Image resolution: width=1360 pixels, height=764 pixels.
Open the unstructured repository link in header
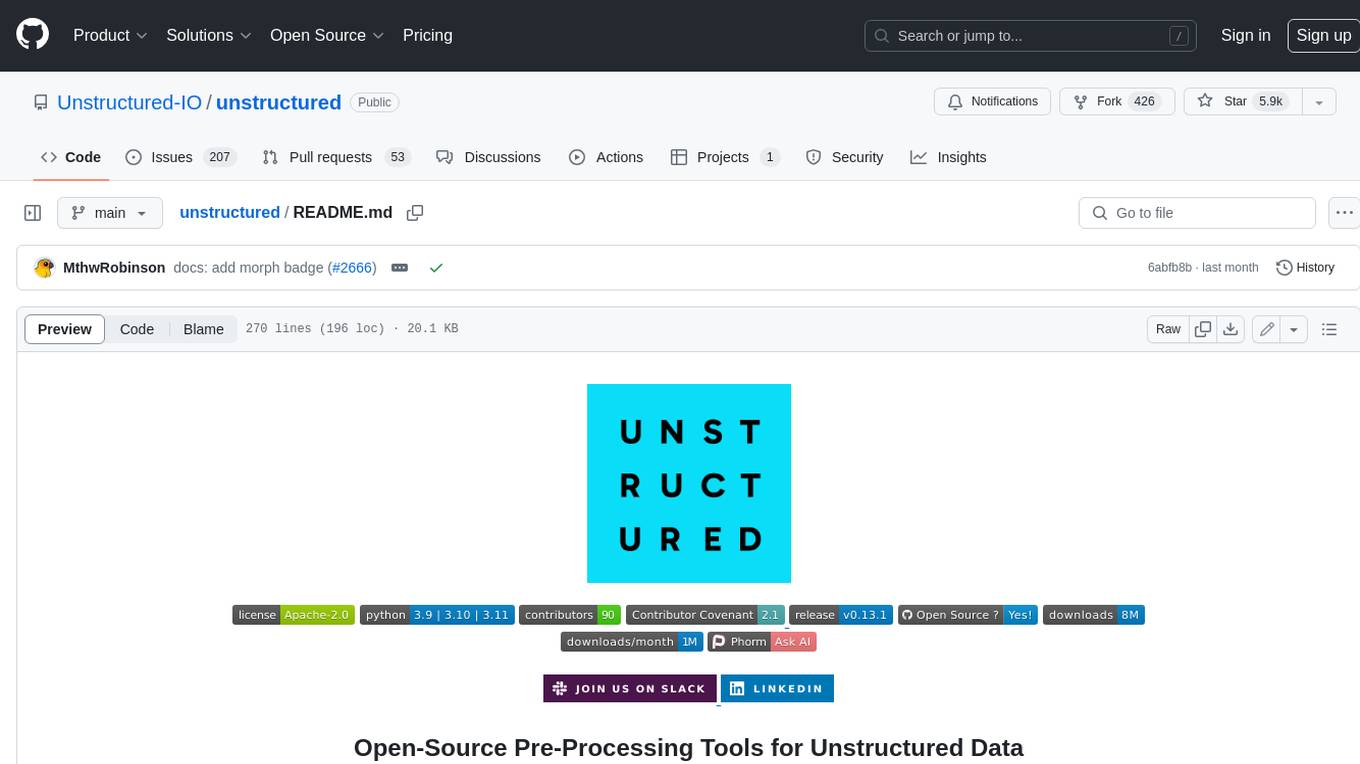pos(278,102)
